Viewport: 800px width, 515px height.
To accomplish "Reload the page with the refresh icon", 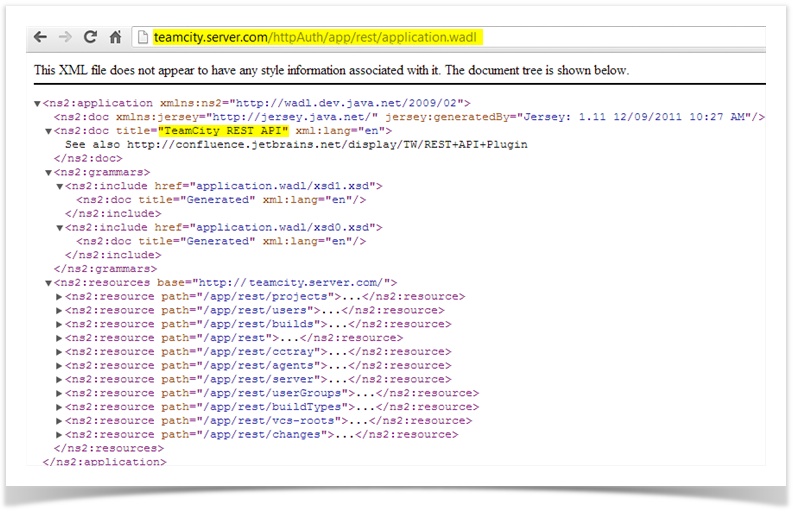I will [x=90, y=37].
